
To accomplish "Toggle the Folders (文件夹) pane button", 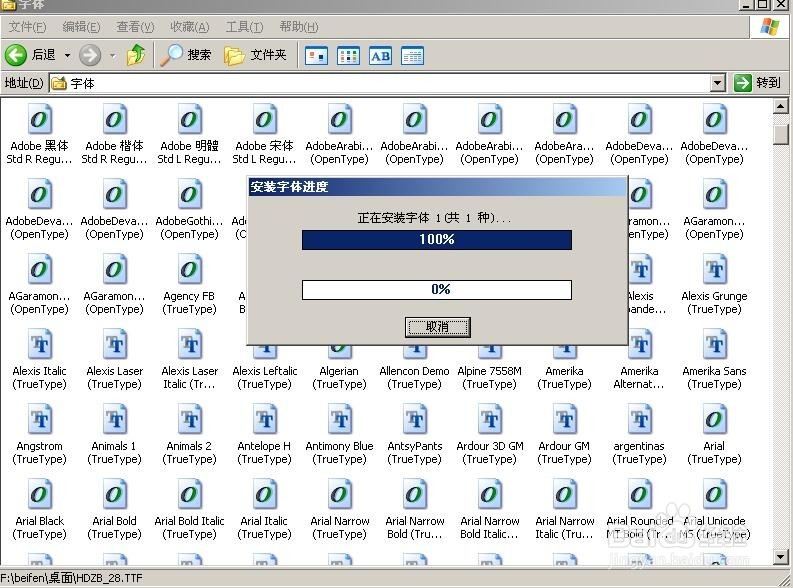I will [255, 55].
